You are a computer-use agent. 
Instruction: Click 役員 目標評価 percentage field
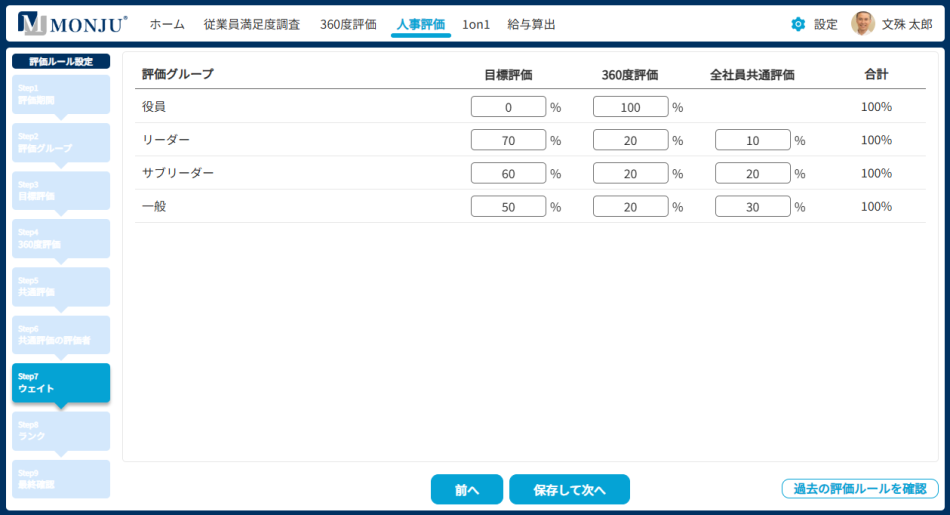[x=508, y=107]
